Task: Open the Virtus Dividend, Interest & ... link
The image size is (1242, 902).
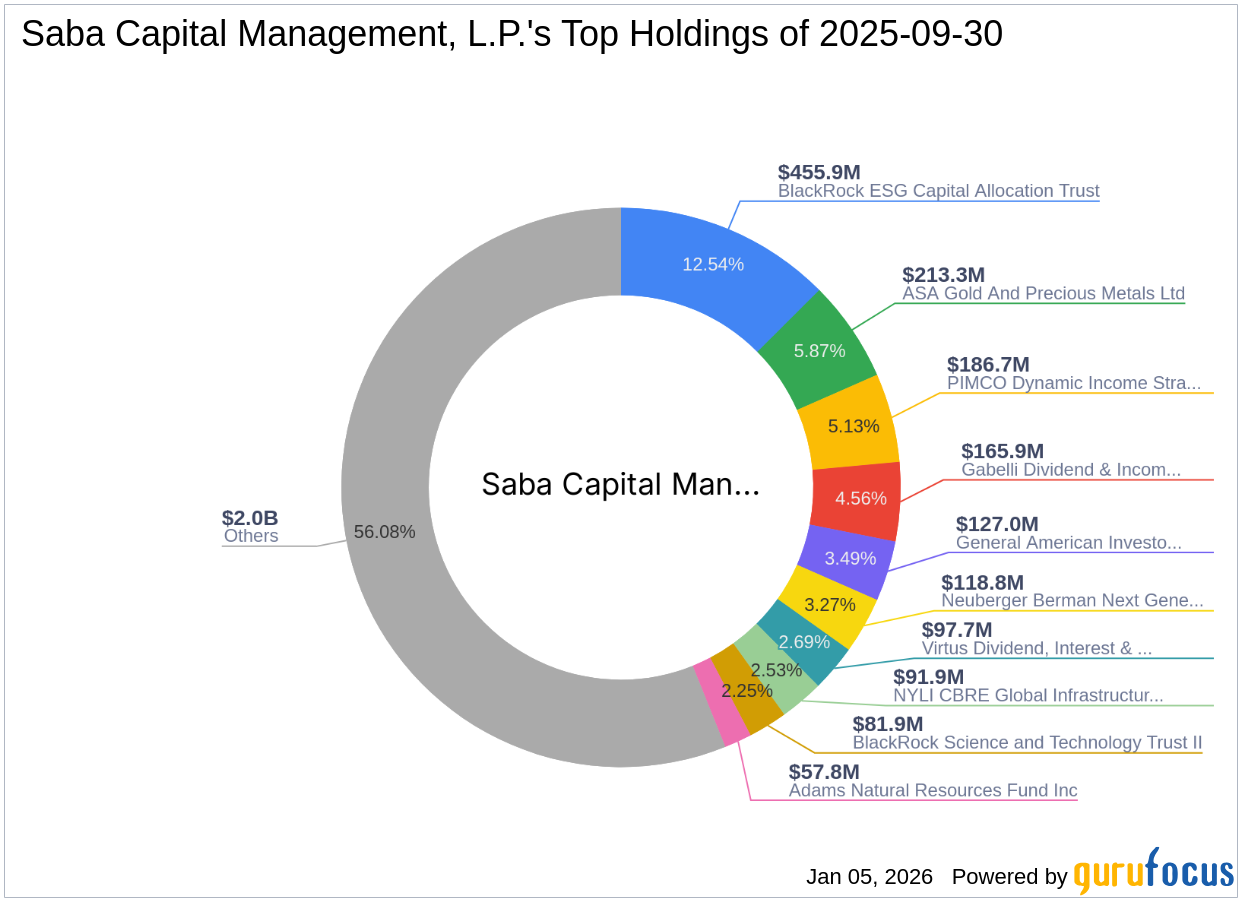Action: pyautogui.click(x=1036, y=648)
